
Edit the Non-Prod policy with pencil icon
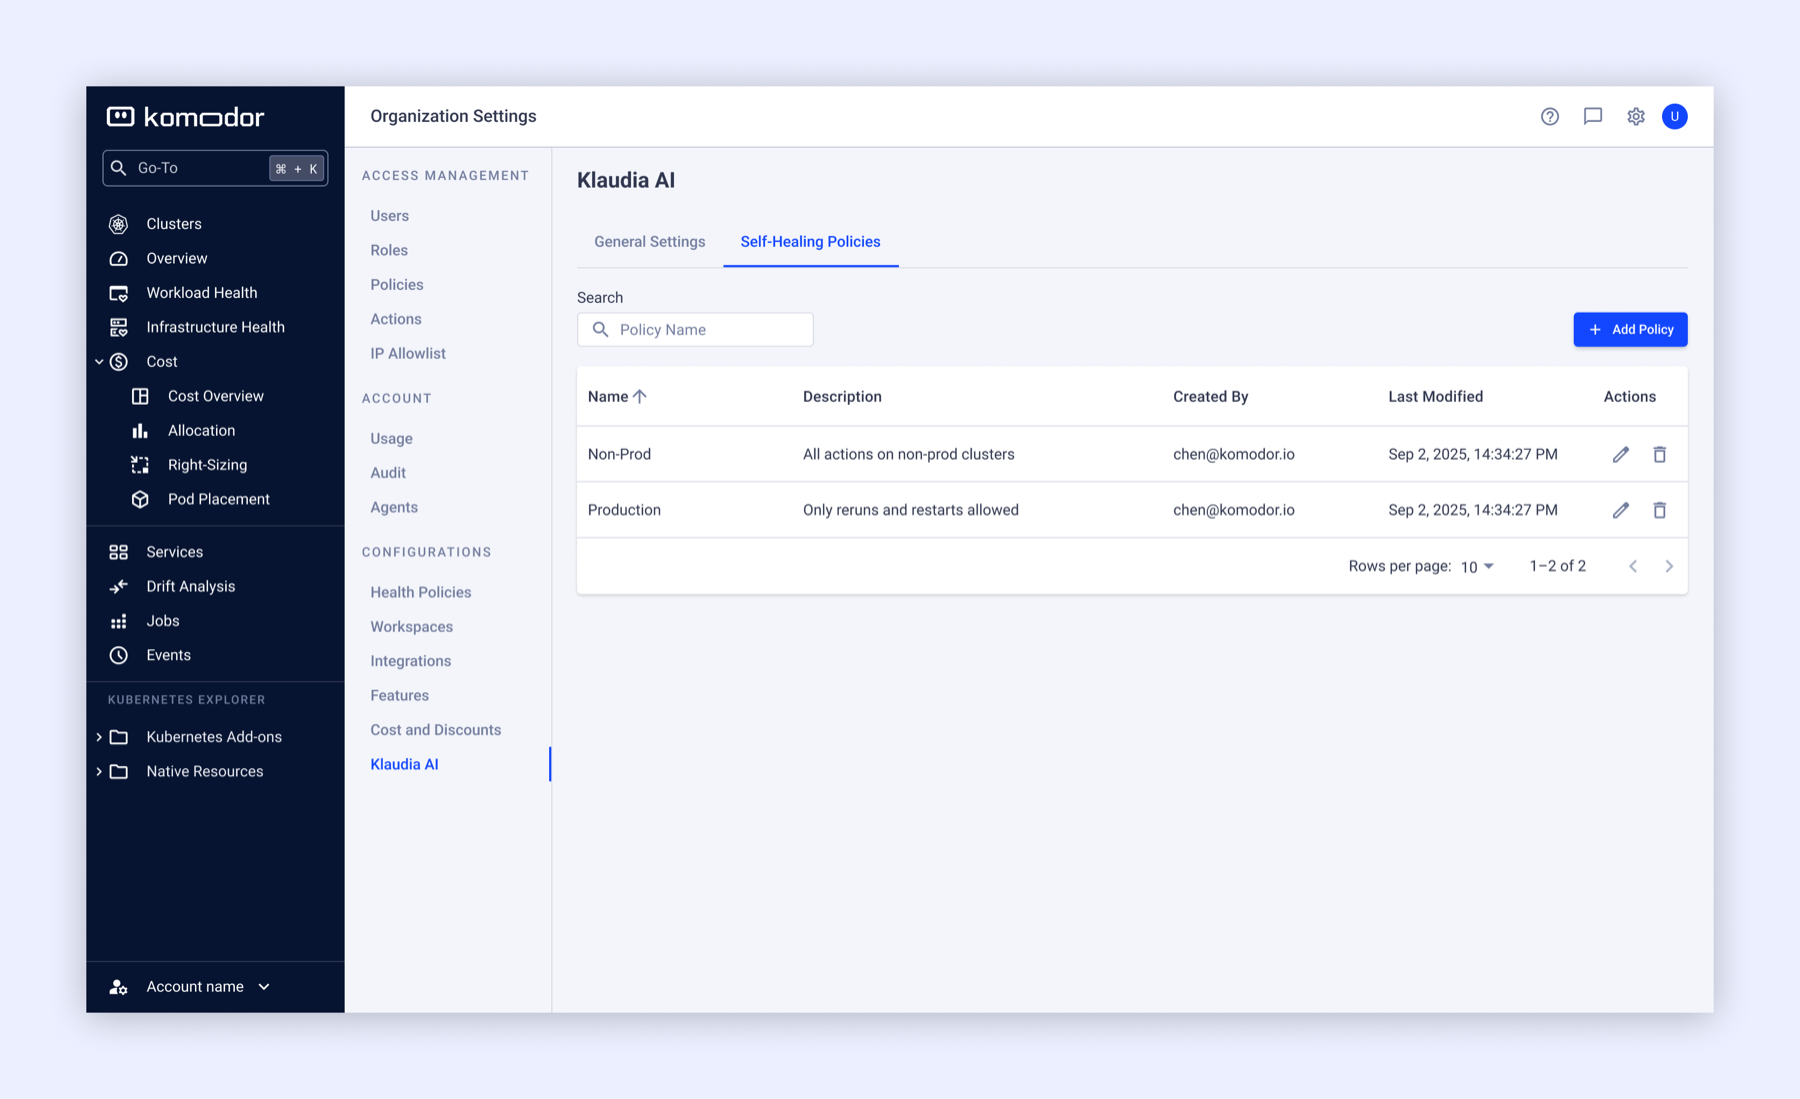(x=1620, y=454)
